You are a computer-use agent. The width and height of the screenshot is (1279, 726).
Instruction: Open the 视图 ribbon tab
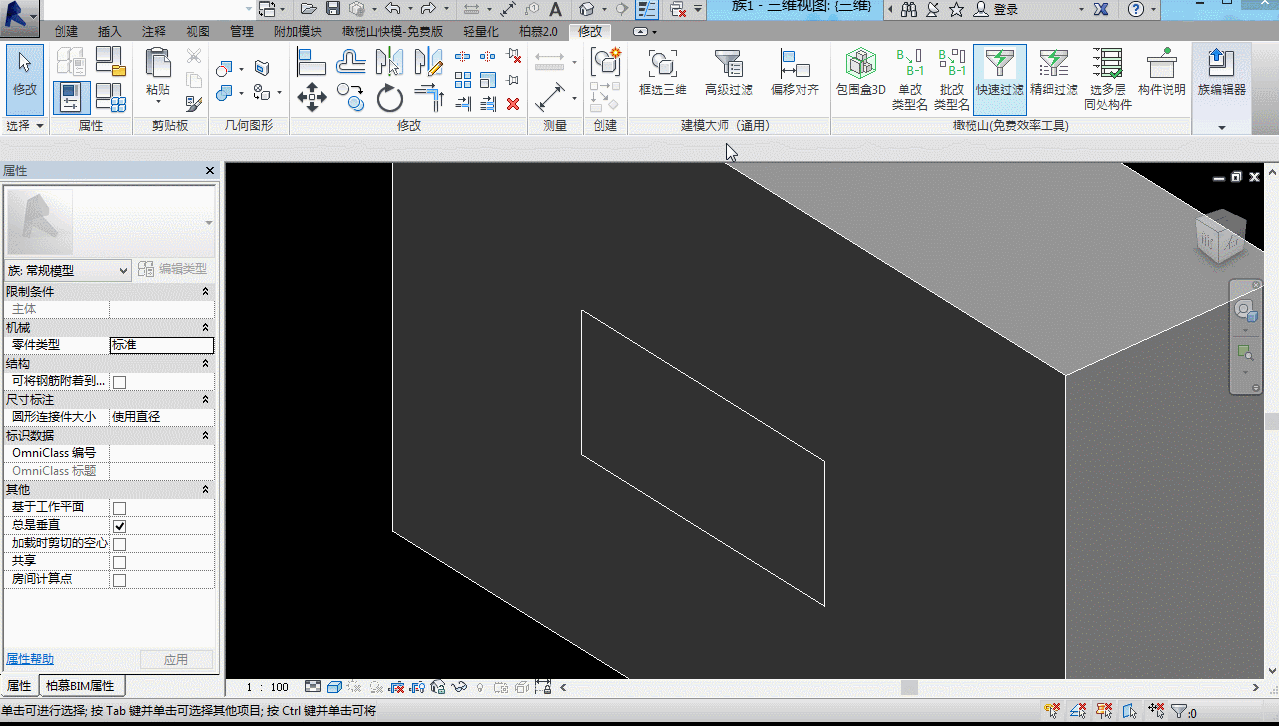pos(198,32)
